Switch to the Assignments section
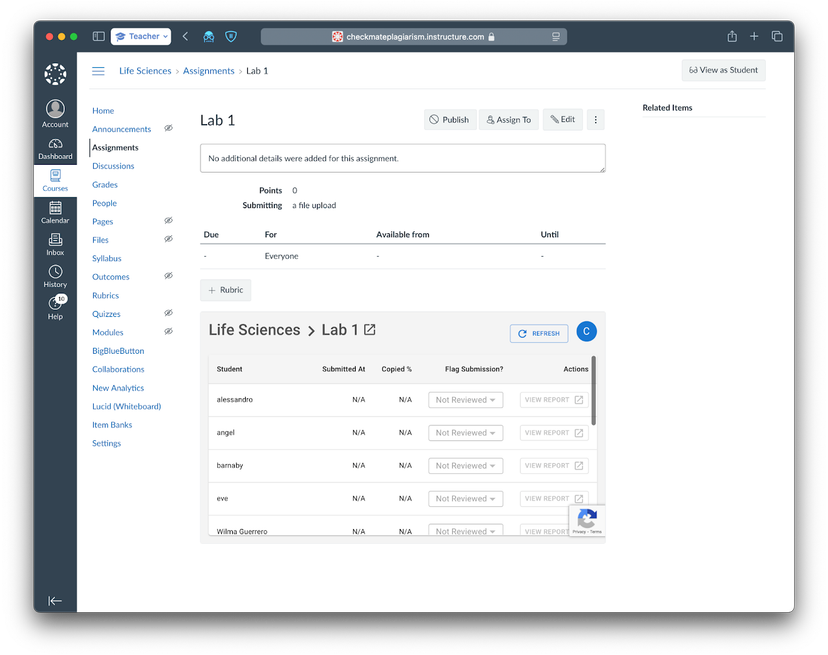 pos(116,147)
